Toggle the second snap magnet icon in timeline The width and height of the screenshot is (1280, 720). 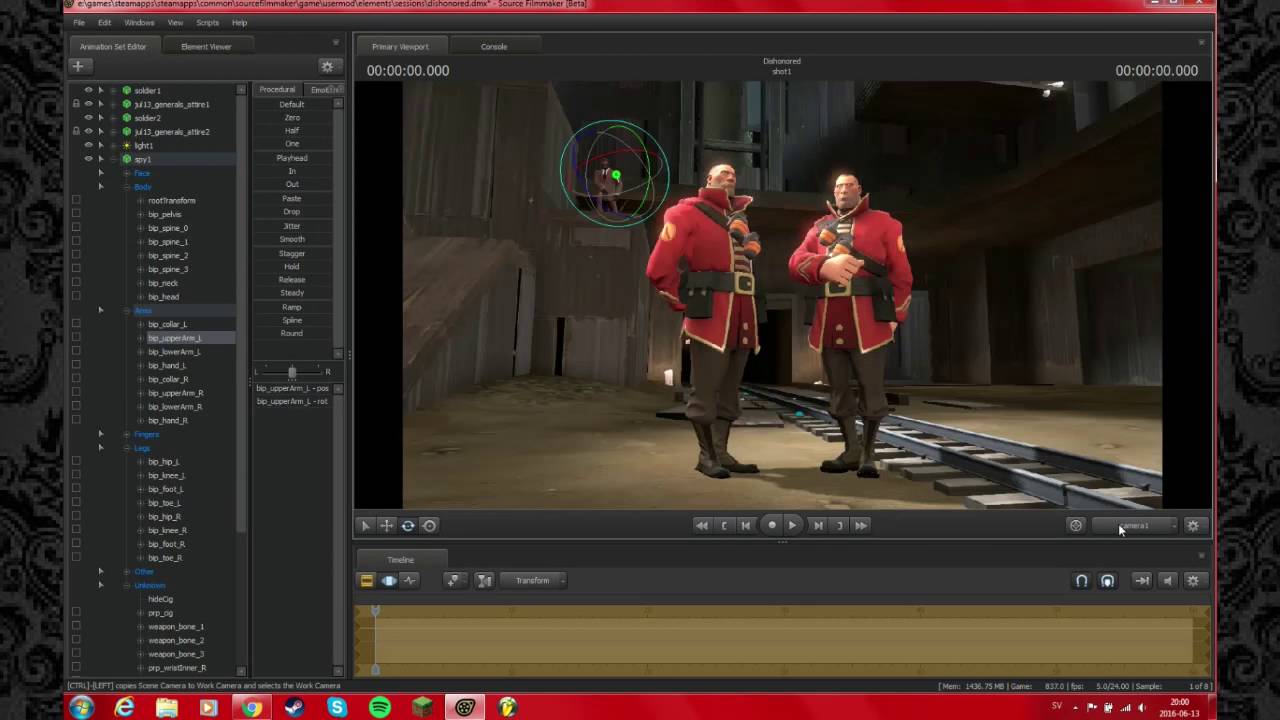(1107, 580)
